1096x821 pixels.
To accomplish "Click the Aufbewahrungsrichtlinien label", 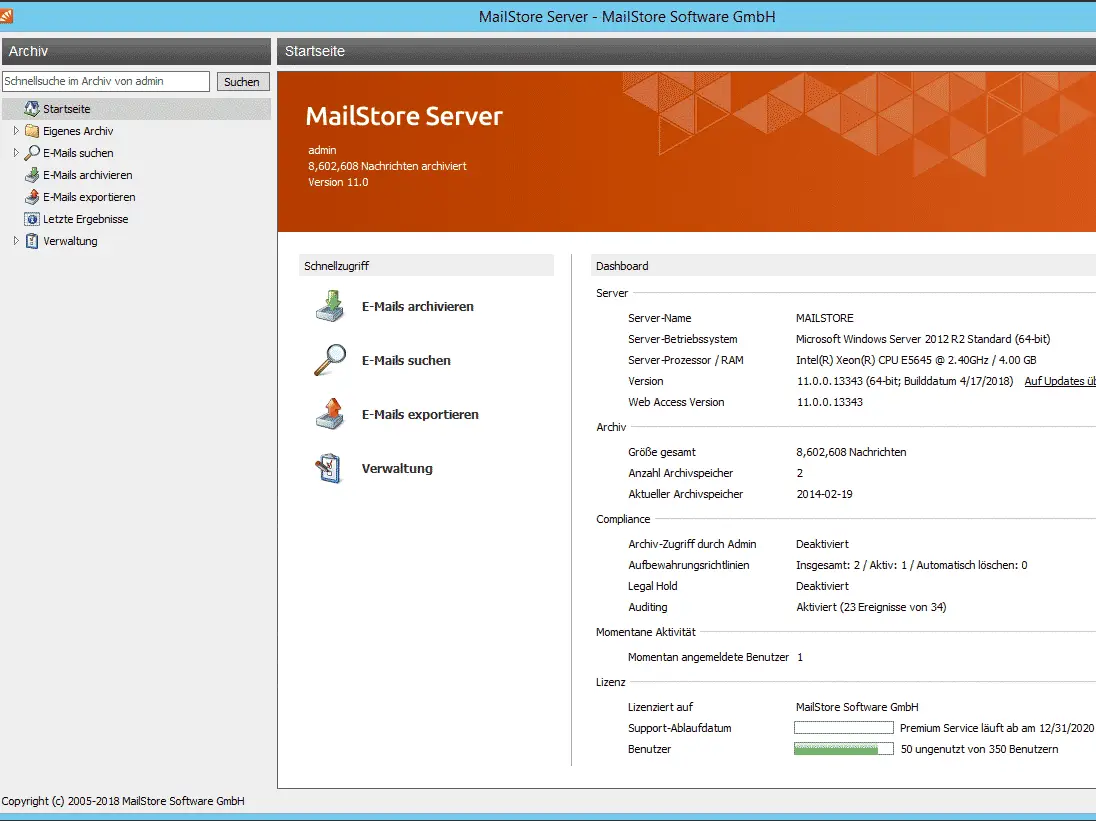I will point(688,565).
